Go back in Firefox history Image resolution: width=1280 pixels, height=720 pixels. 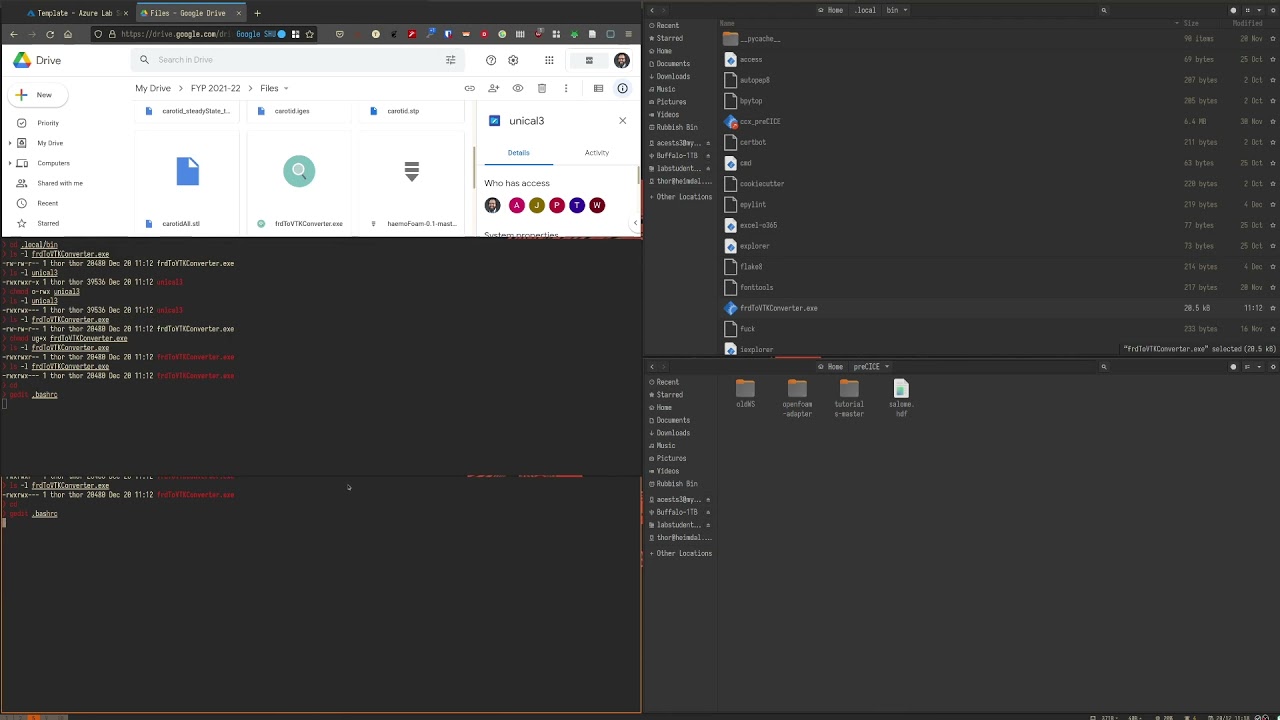(x=14, y=34)
